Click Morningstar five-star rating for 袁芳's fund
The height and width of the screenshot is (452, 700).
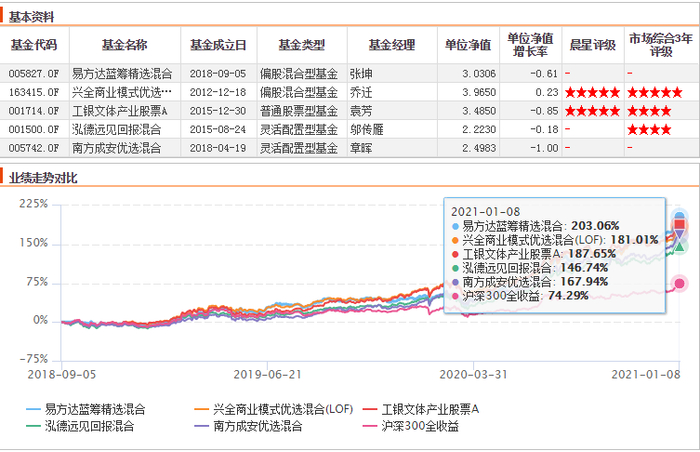592,111
